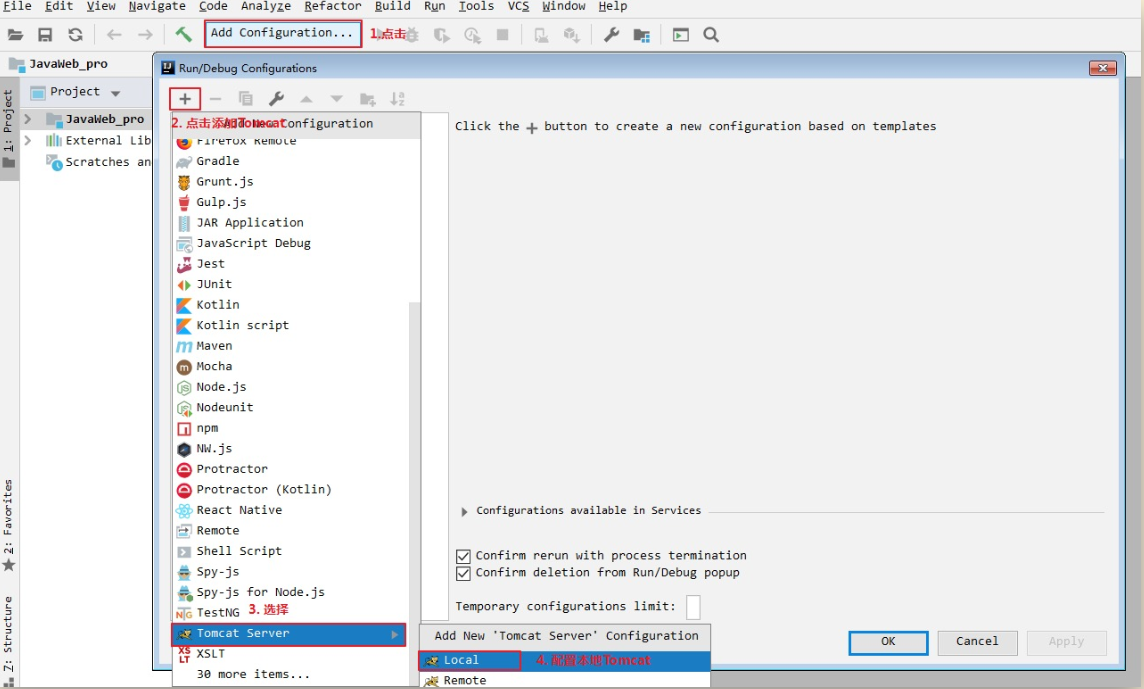This screenshot has height=689, width=1144.
Task: Click the Back navigation arrow
Action: tap(114, 34)
